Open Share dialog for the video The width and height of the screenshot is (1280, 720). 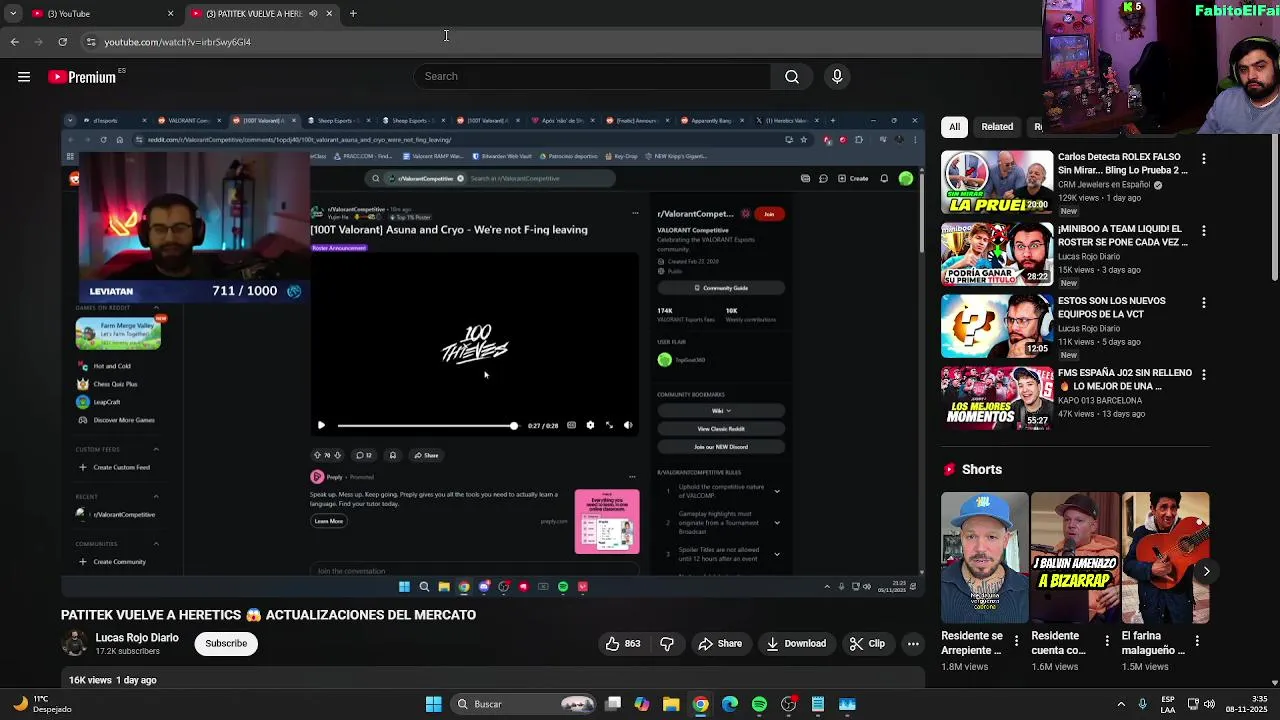pyautogui.click(x=720, y=644)
